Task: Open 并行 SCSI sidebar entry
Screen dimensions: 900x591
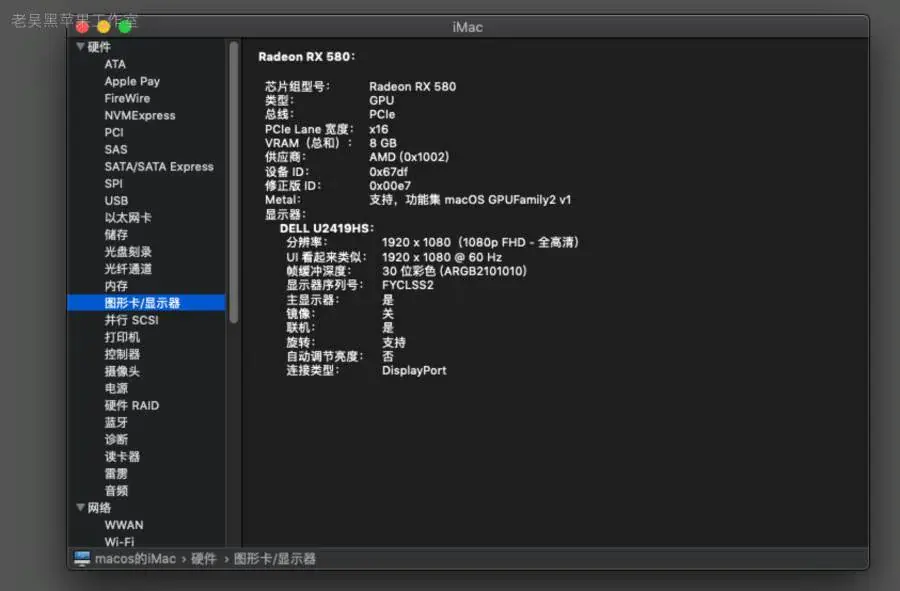Action: [x=131, y=320]
